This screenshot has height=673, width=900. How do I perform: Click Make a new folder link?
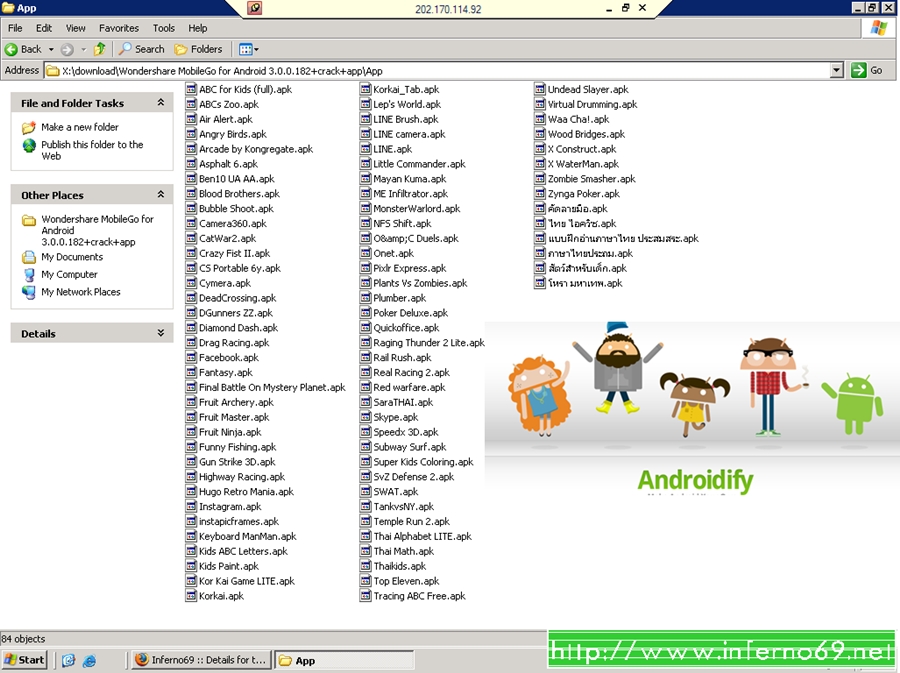pos(80,127)
